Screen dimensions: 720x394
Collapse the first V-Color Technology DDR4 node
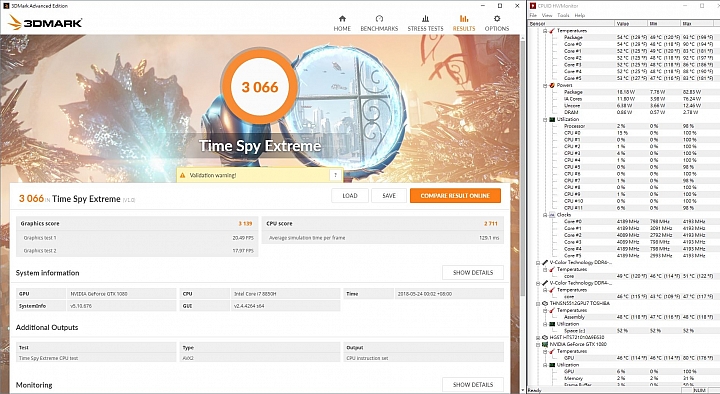click(538, 263)
